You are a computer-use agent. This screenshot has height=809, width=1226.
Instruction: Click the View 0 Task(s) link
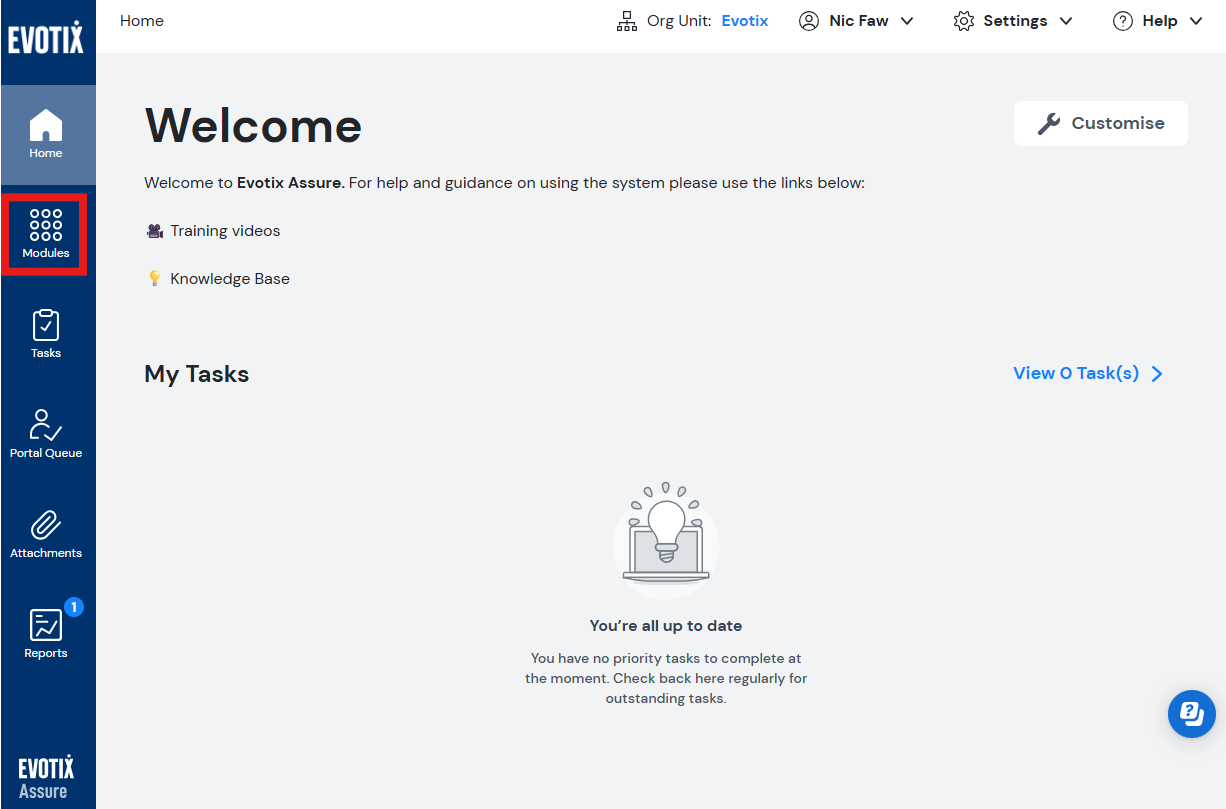pos(1076,373)
